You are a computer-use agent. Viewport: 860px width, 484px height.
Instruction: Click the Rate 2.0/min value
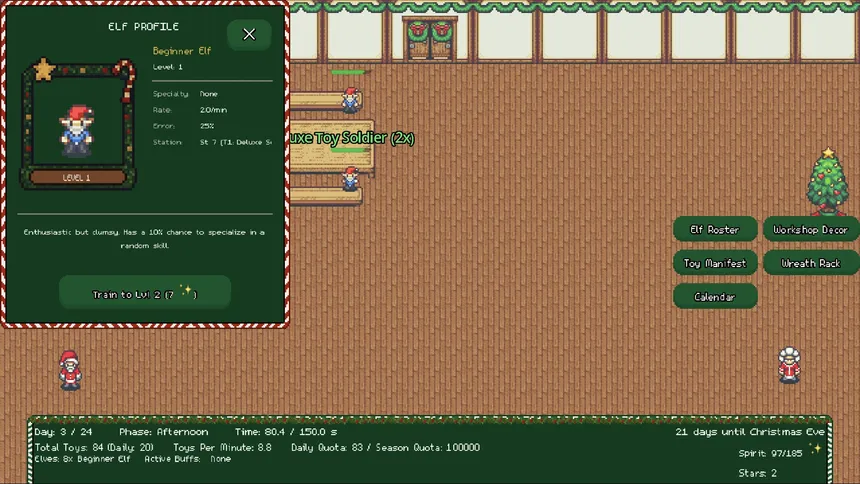pos(213,110)
